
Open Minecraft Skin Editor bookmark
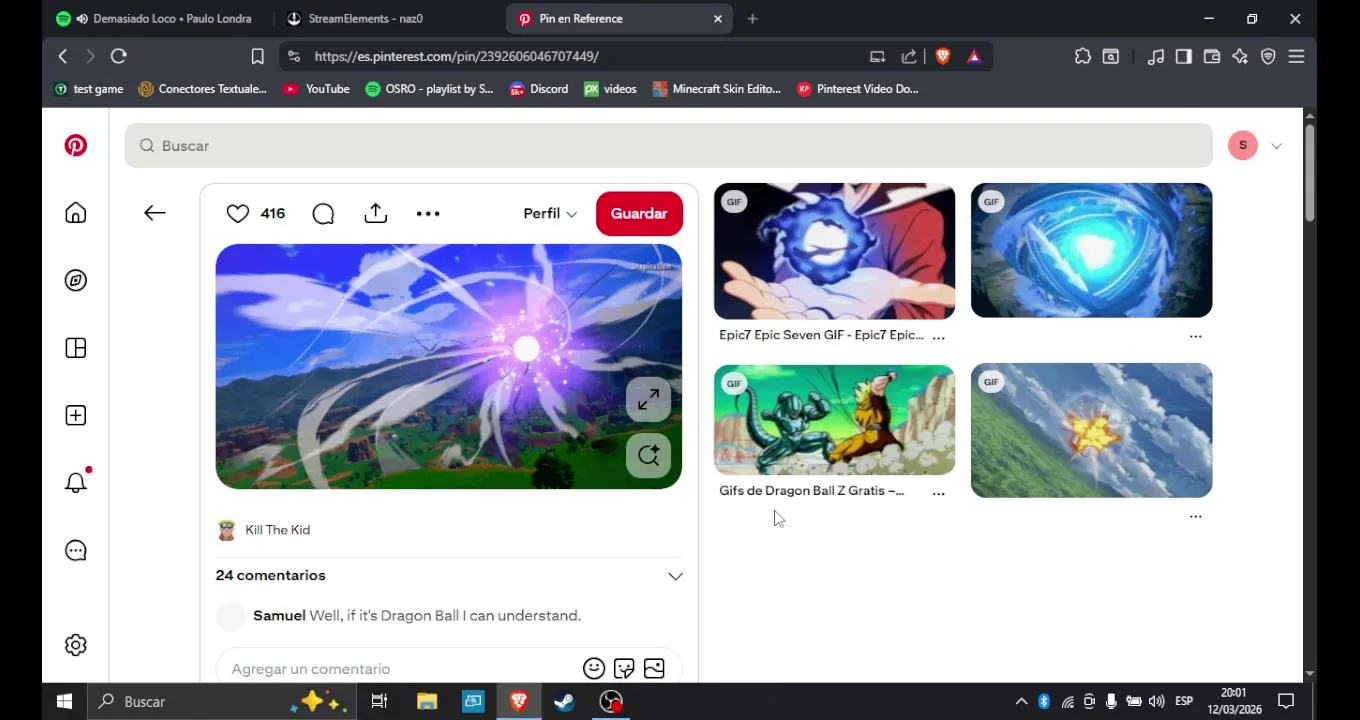(716, 89)
